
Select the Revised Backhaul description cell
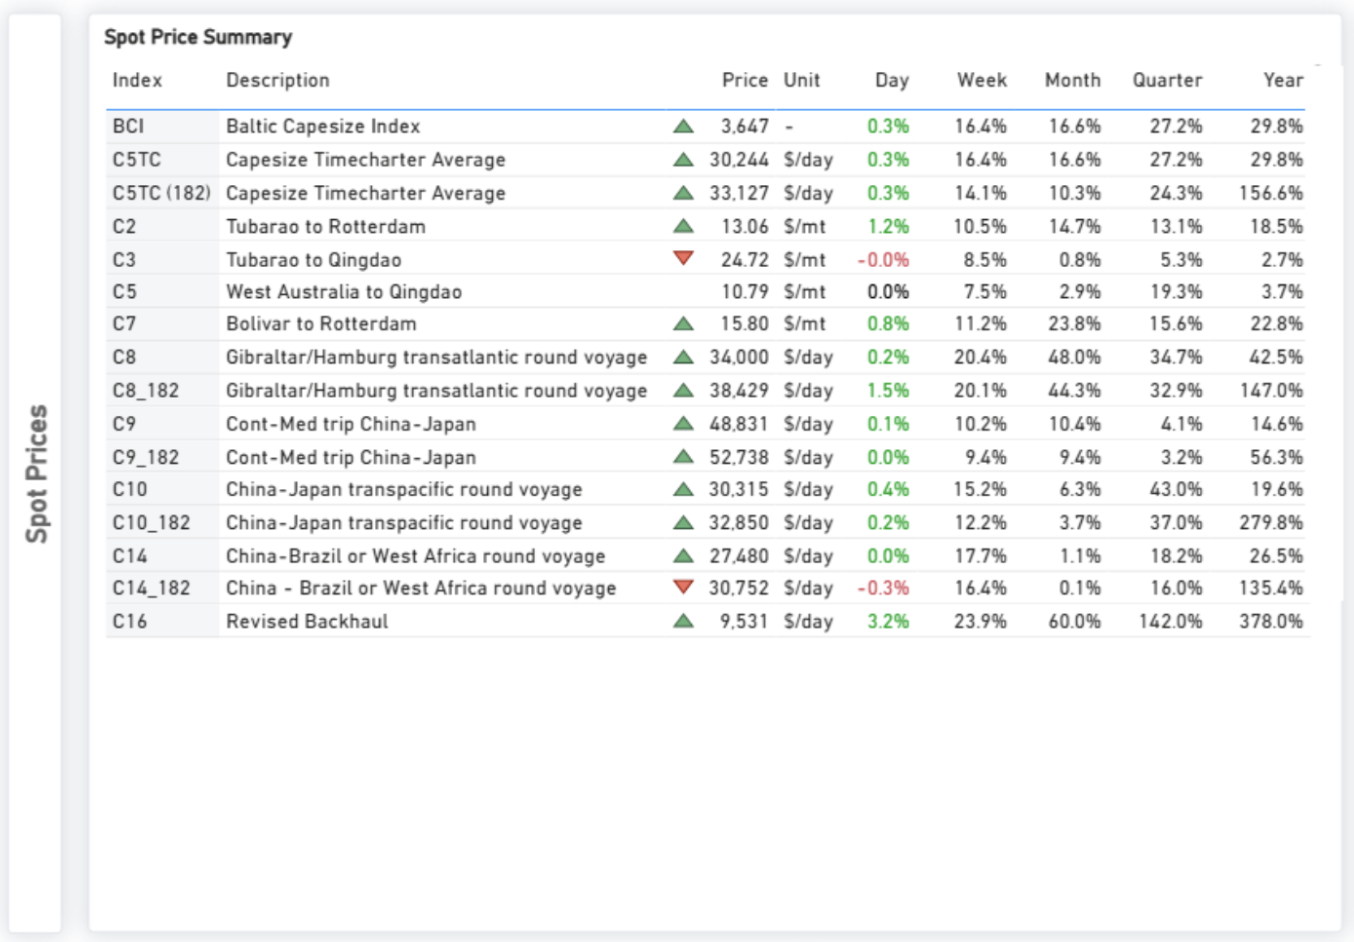(x=307, y=621)
